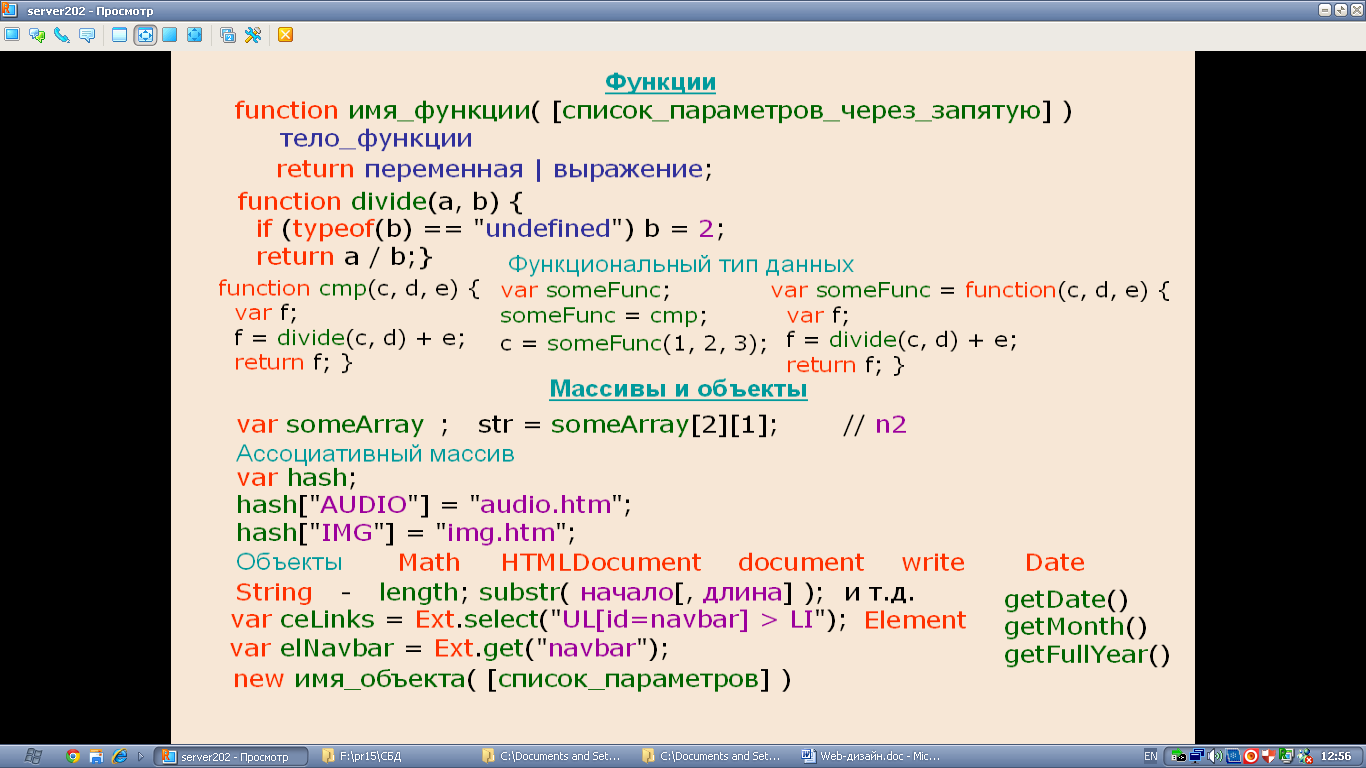Click new имя_объекта line
Screen dimensions: 1366x768
click(512, 680)
